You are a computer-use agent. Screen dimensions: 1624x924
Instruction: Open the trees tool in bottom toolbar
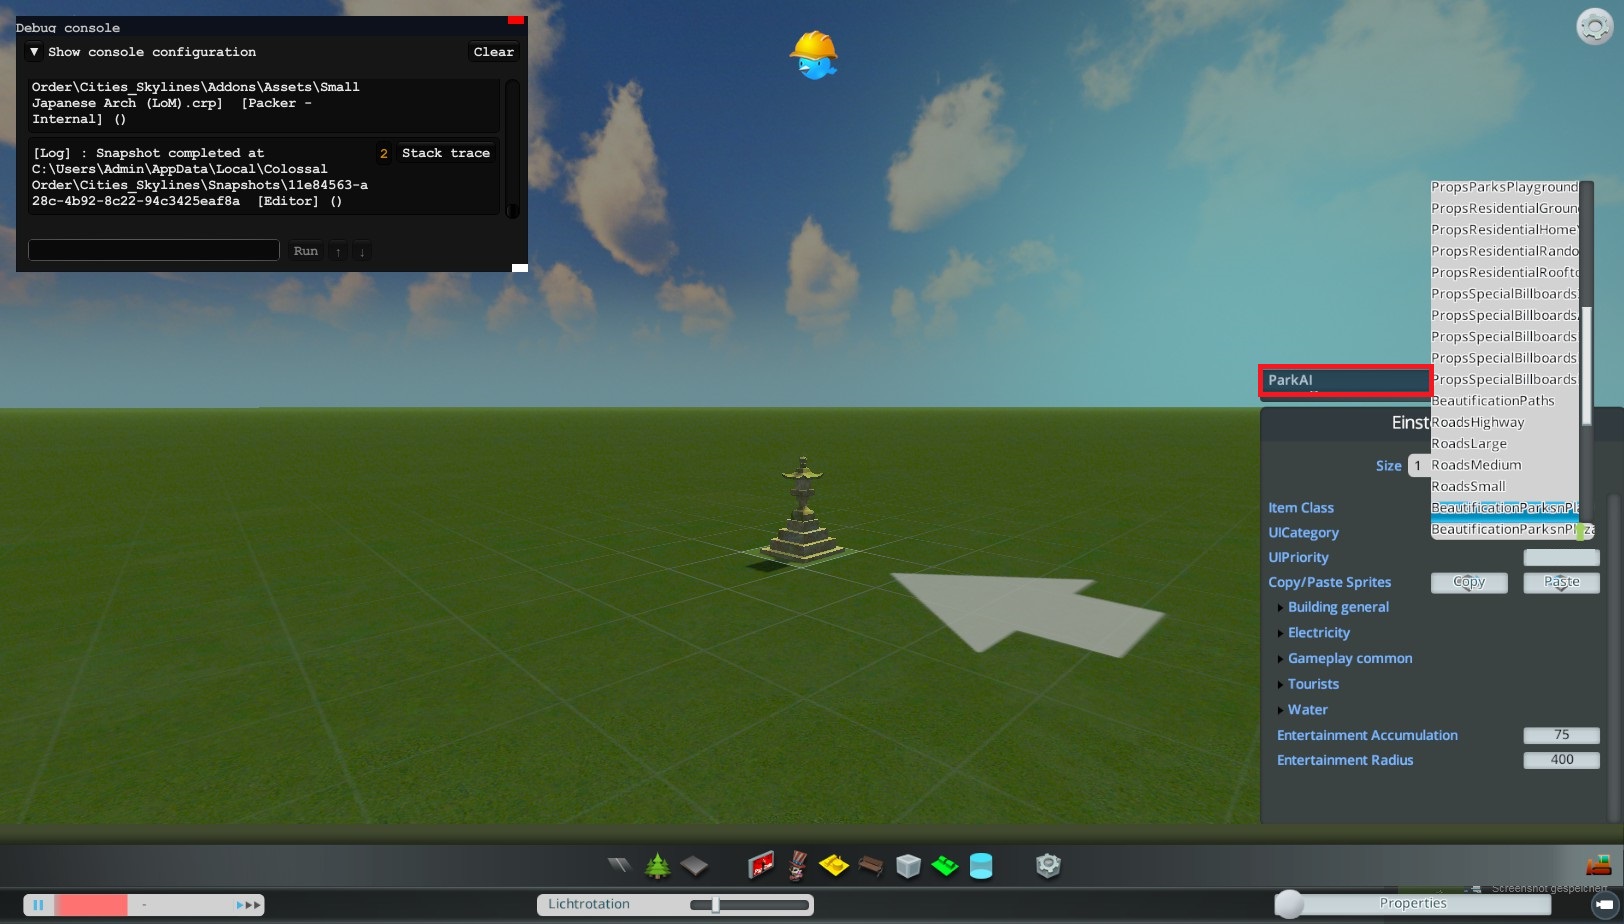[657, 866]
